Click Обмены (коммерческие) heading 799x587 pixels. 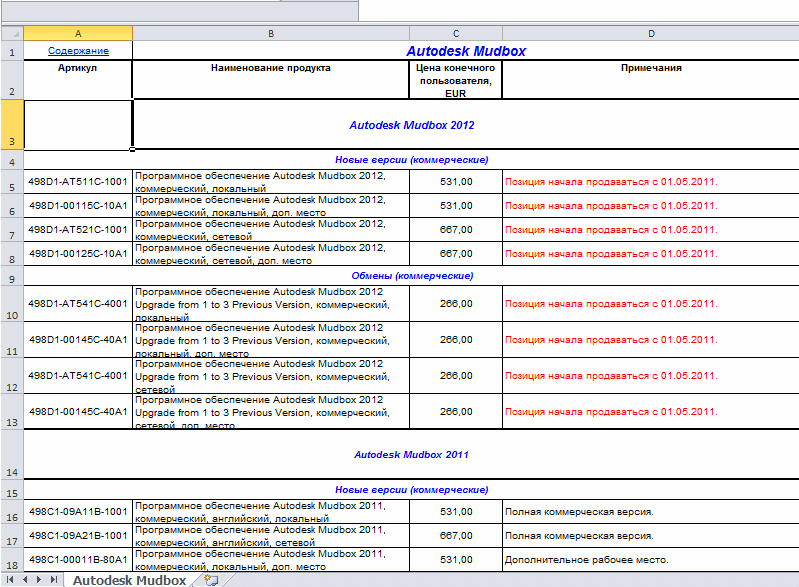pos(412,276)
